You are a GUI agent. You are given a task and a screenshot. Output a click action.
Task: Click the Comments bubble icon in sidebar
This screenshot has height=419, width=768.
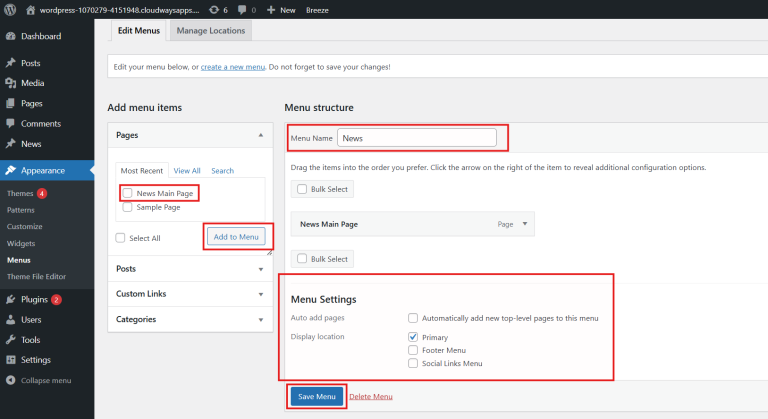pos(10,123)
